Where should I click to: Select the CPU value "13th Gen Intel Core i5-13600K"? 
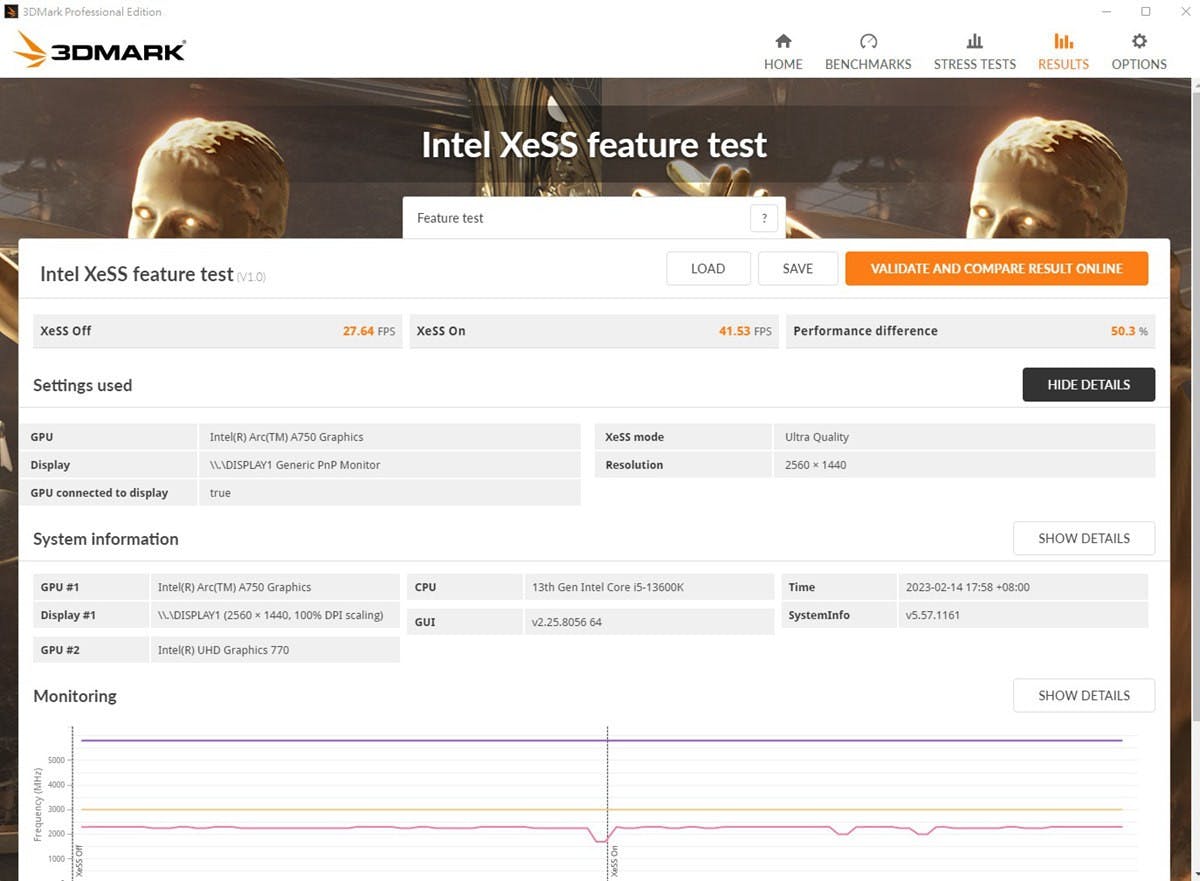(607, 587)
